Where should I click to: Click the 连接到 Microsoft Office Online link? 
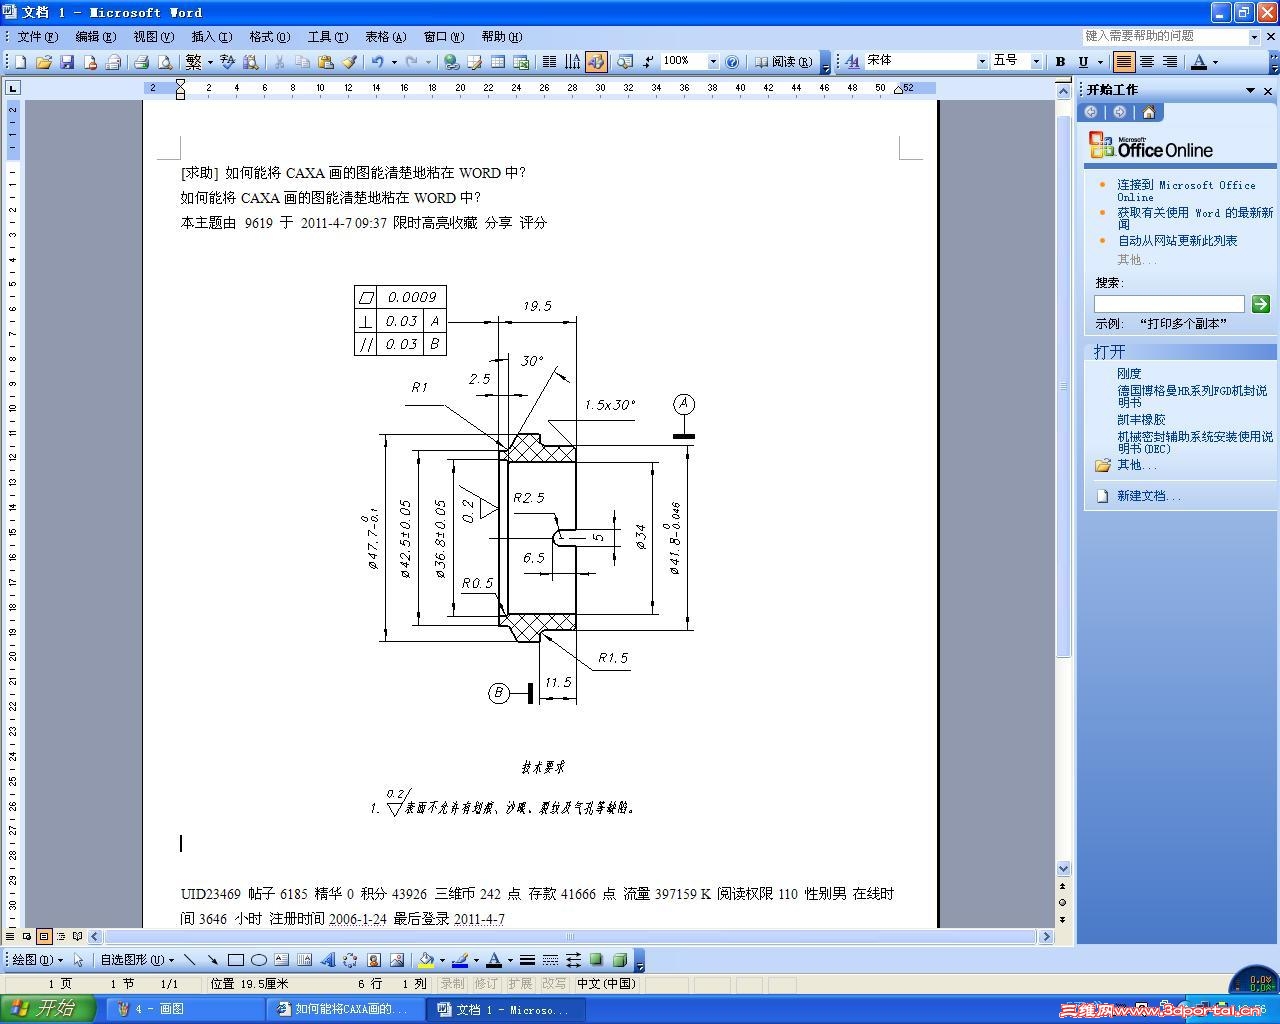tap(1186, 191)
